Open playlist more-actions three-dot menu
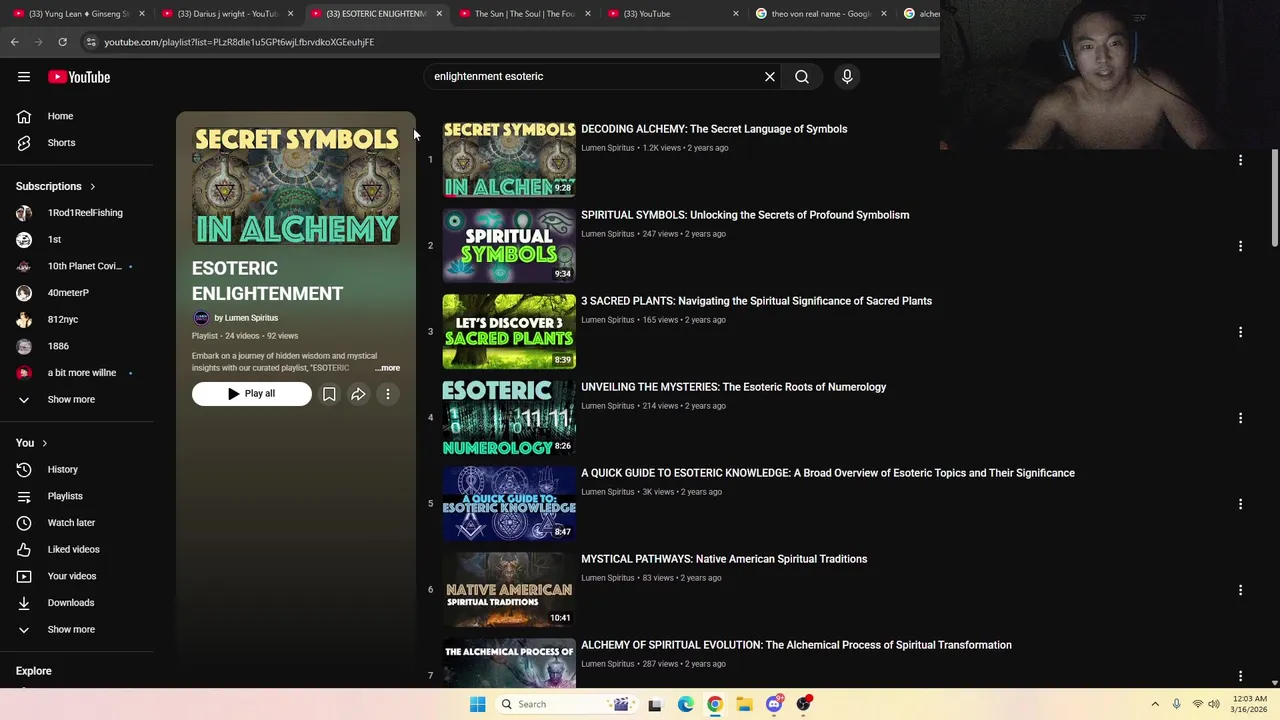This screenshot has height=720, width=1280. click(388, 394)
